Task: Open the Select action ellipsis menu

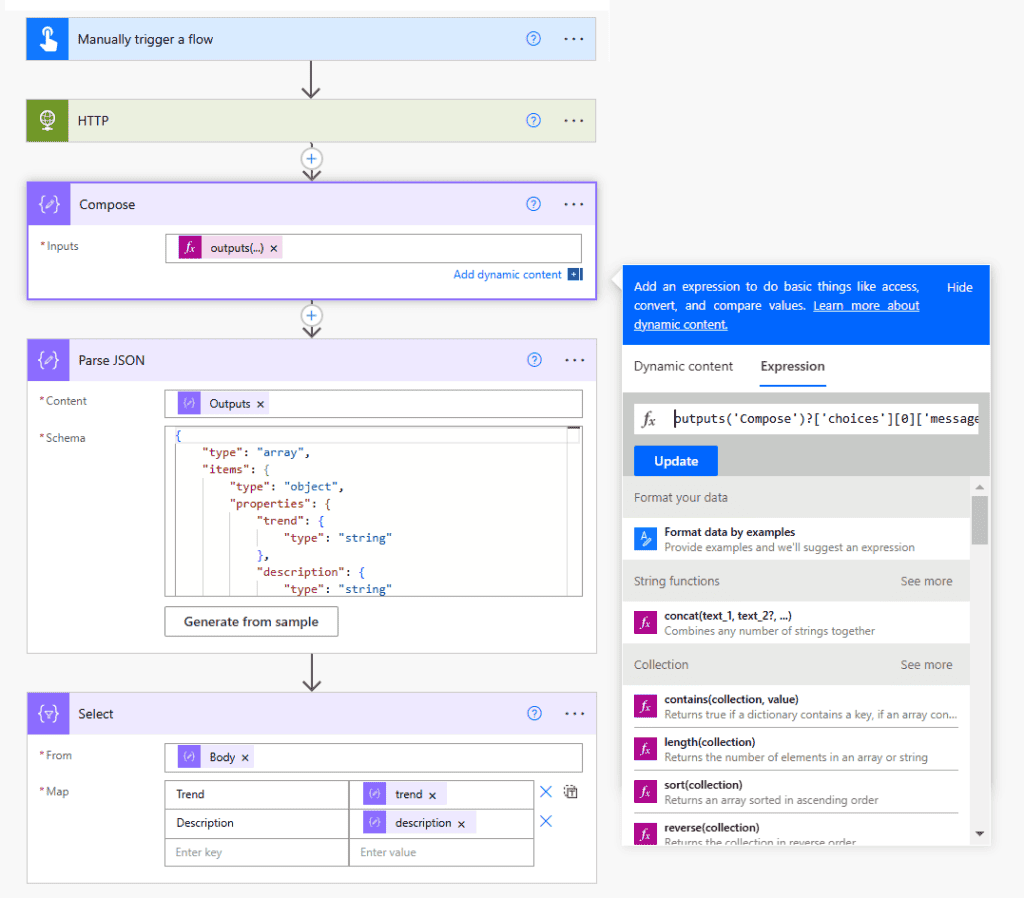Action: 574,714
